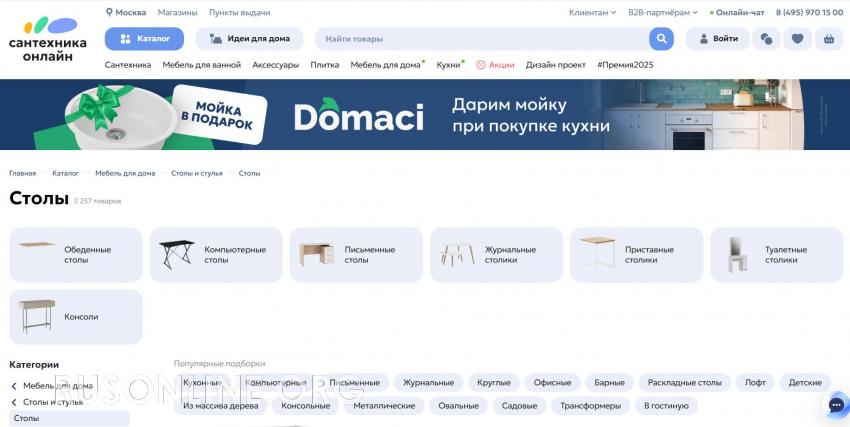Click the Войти login button
This screenshot has width=850, height=427.
(x=718, y=39)
